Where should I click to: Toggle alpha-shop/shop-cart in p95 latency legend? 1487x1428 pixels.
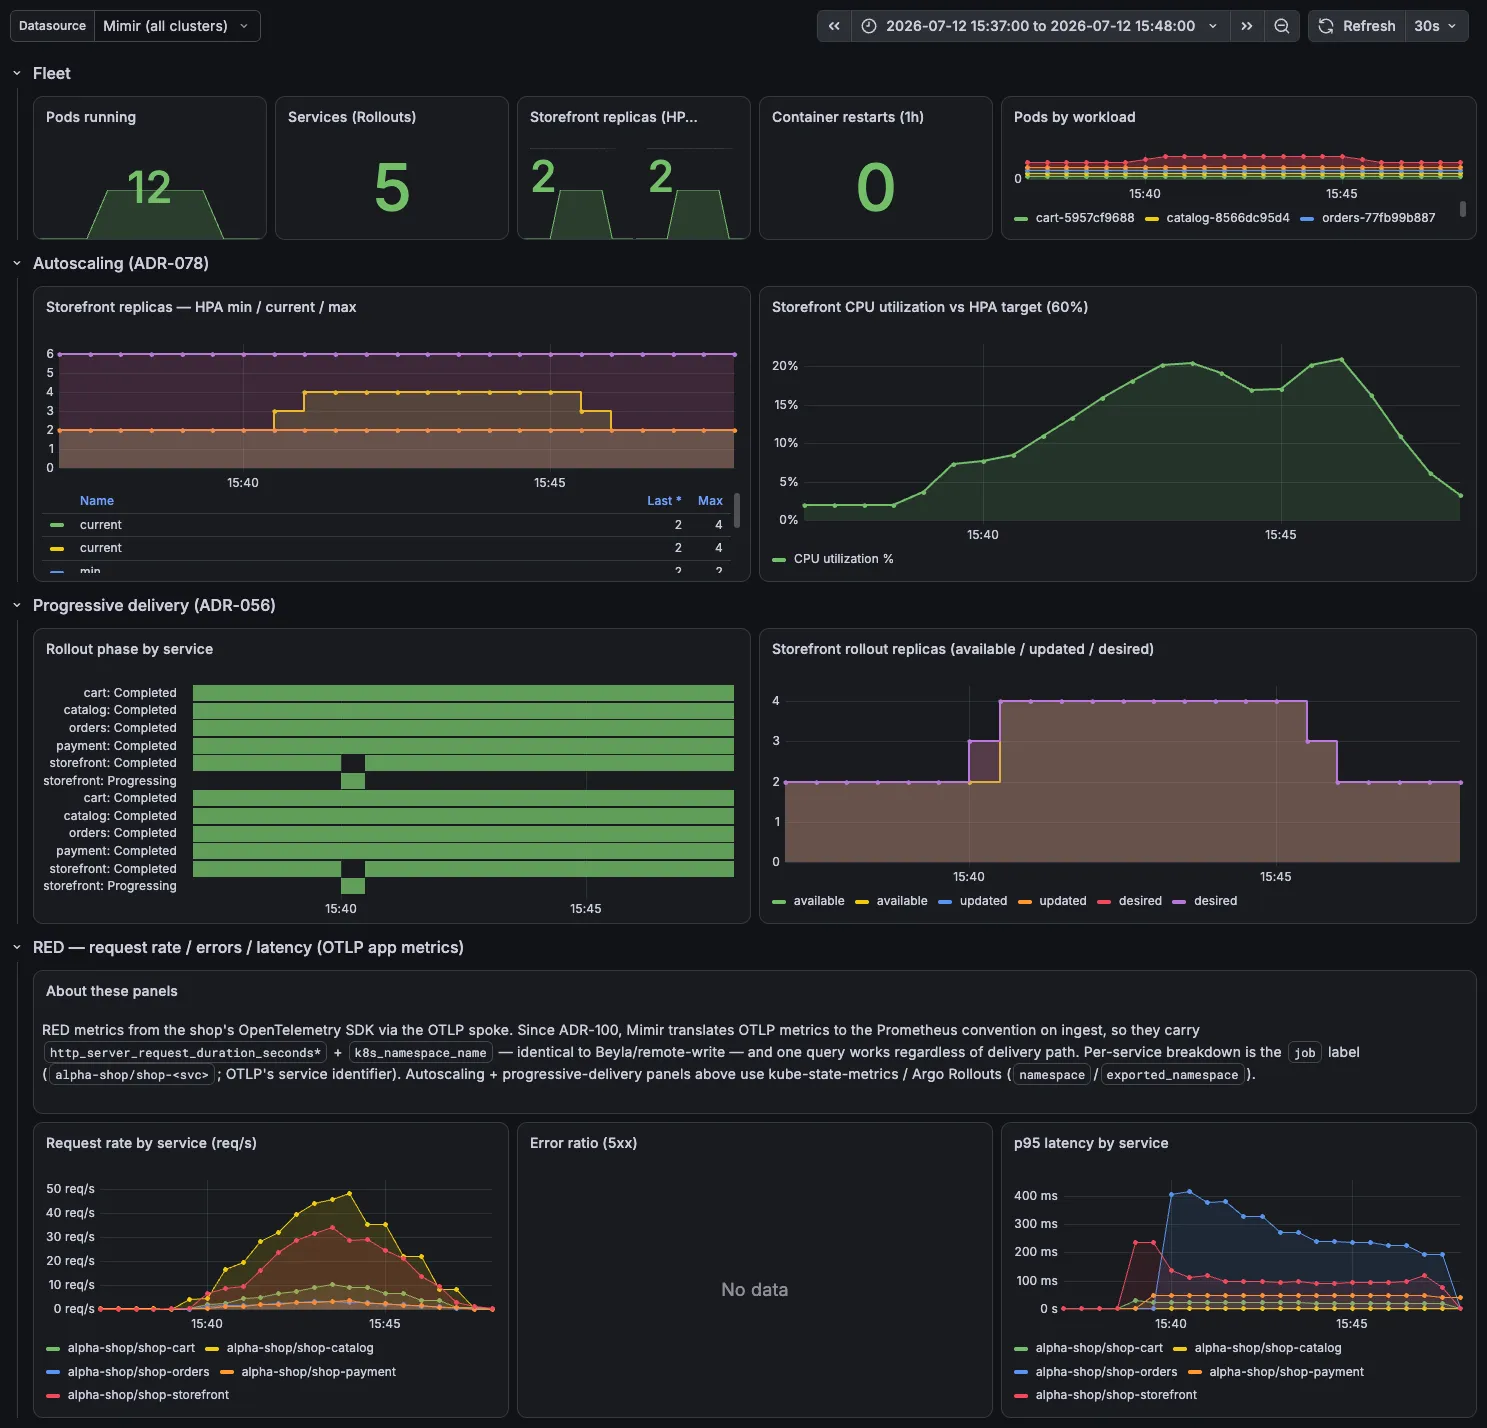(x=1099, y=1348)
